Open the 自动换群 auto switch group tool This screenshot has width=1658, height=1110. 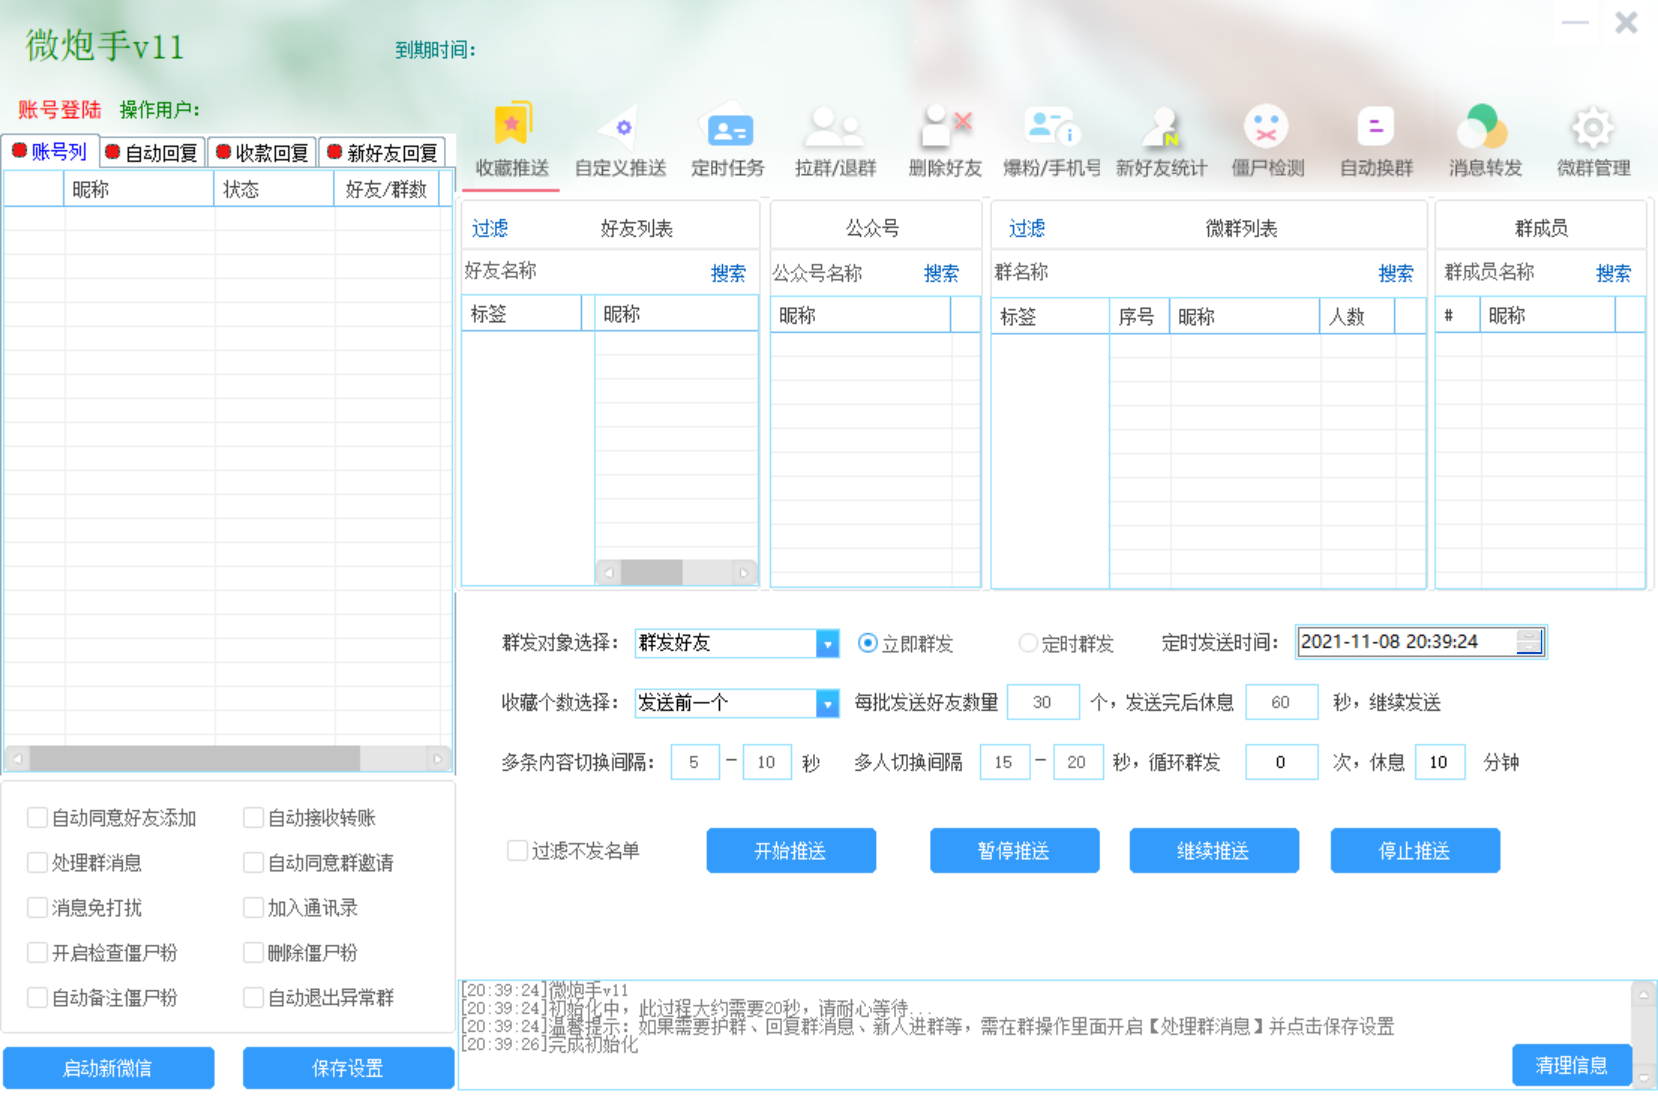[x=1376, y=141]
